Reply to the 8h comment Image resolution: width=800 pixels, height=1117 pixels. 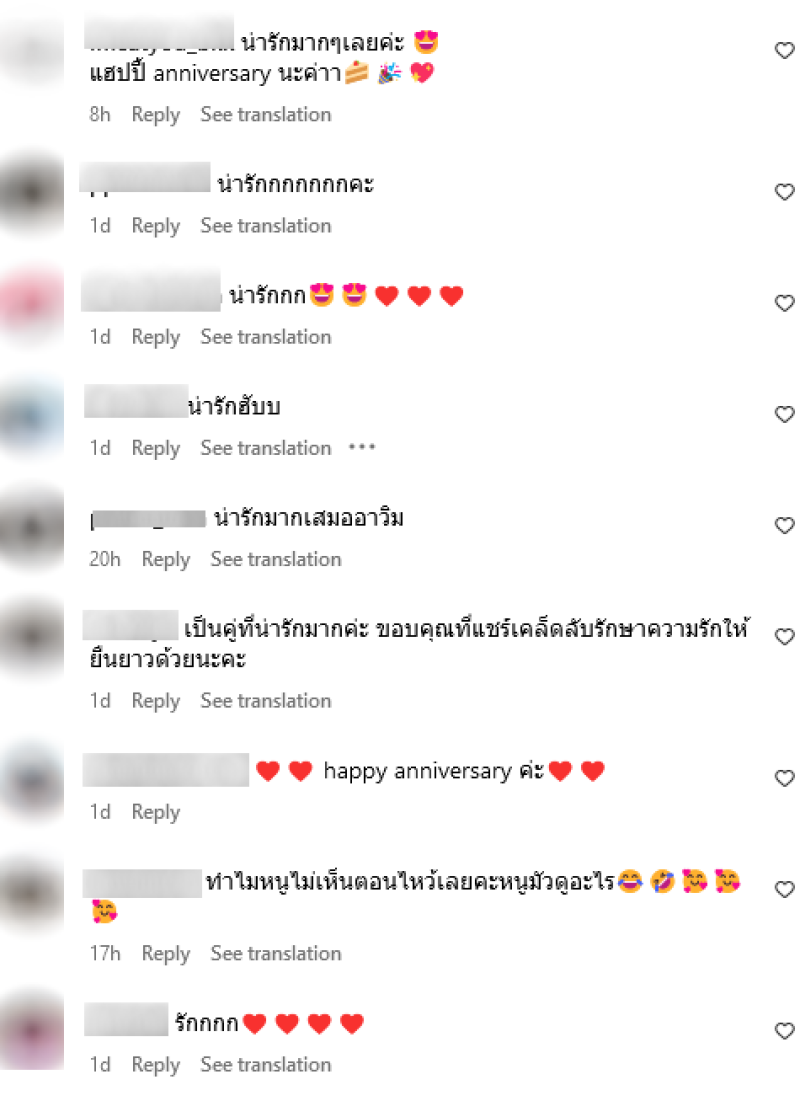(x=156, y=115)
